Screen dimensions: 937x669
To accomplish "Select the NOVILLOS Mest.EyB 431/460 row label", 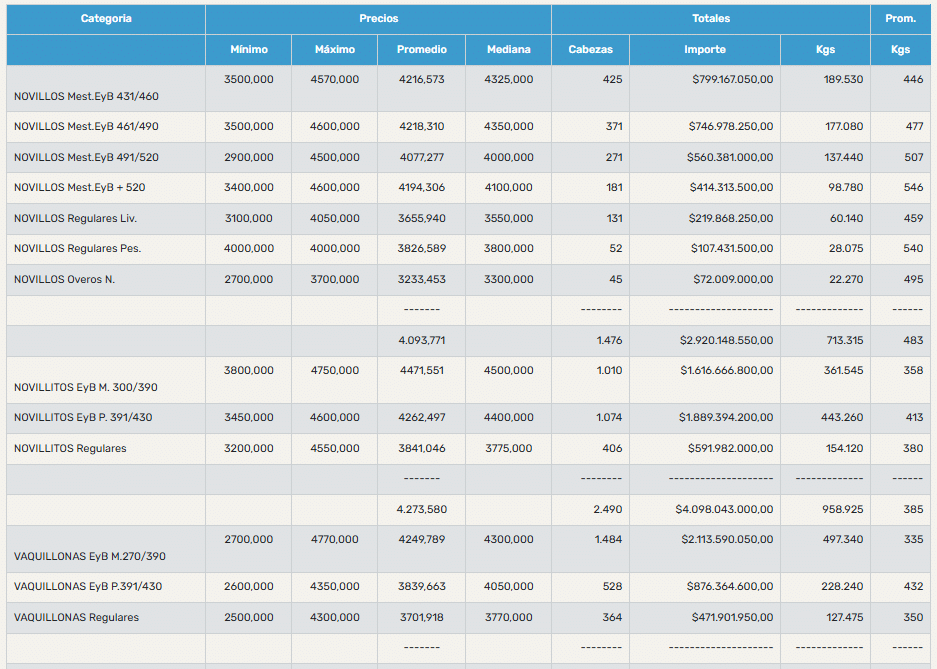I will tap(86, 97).
